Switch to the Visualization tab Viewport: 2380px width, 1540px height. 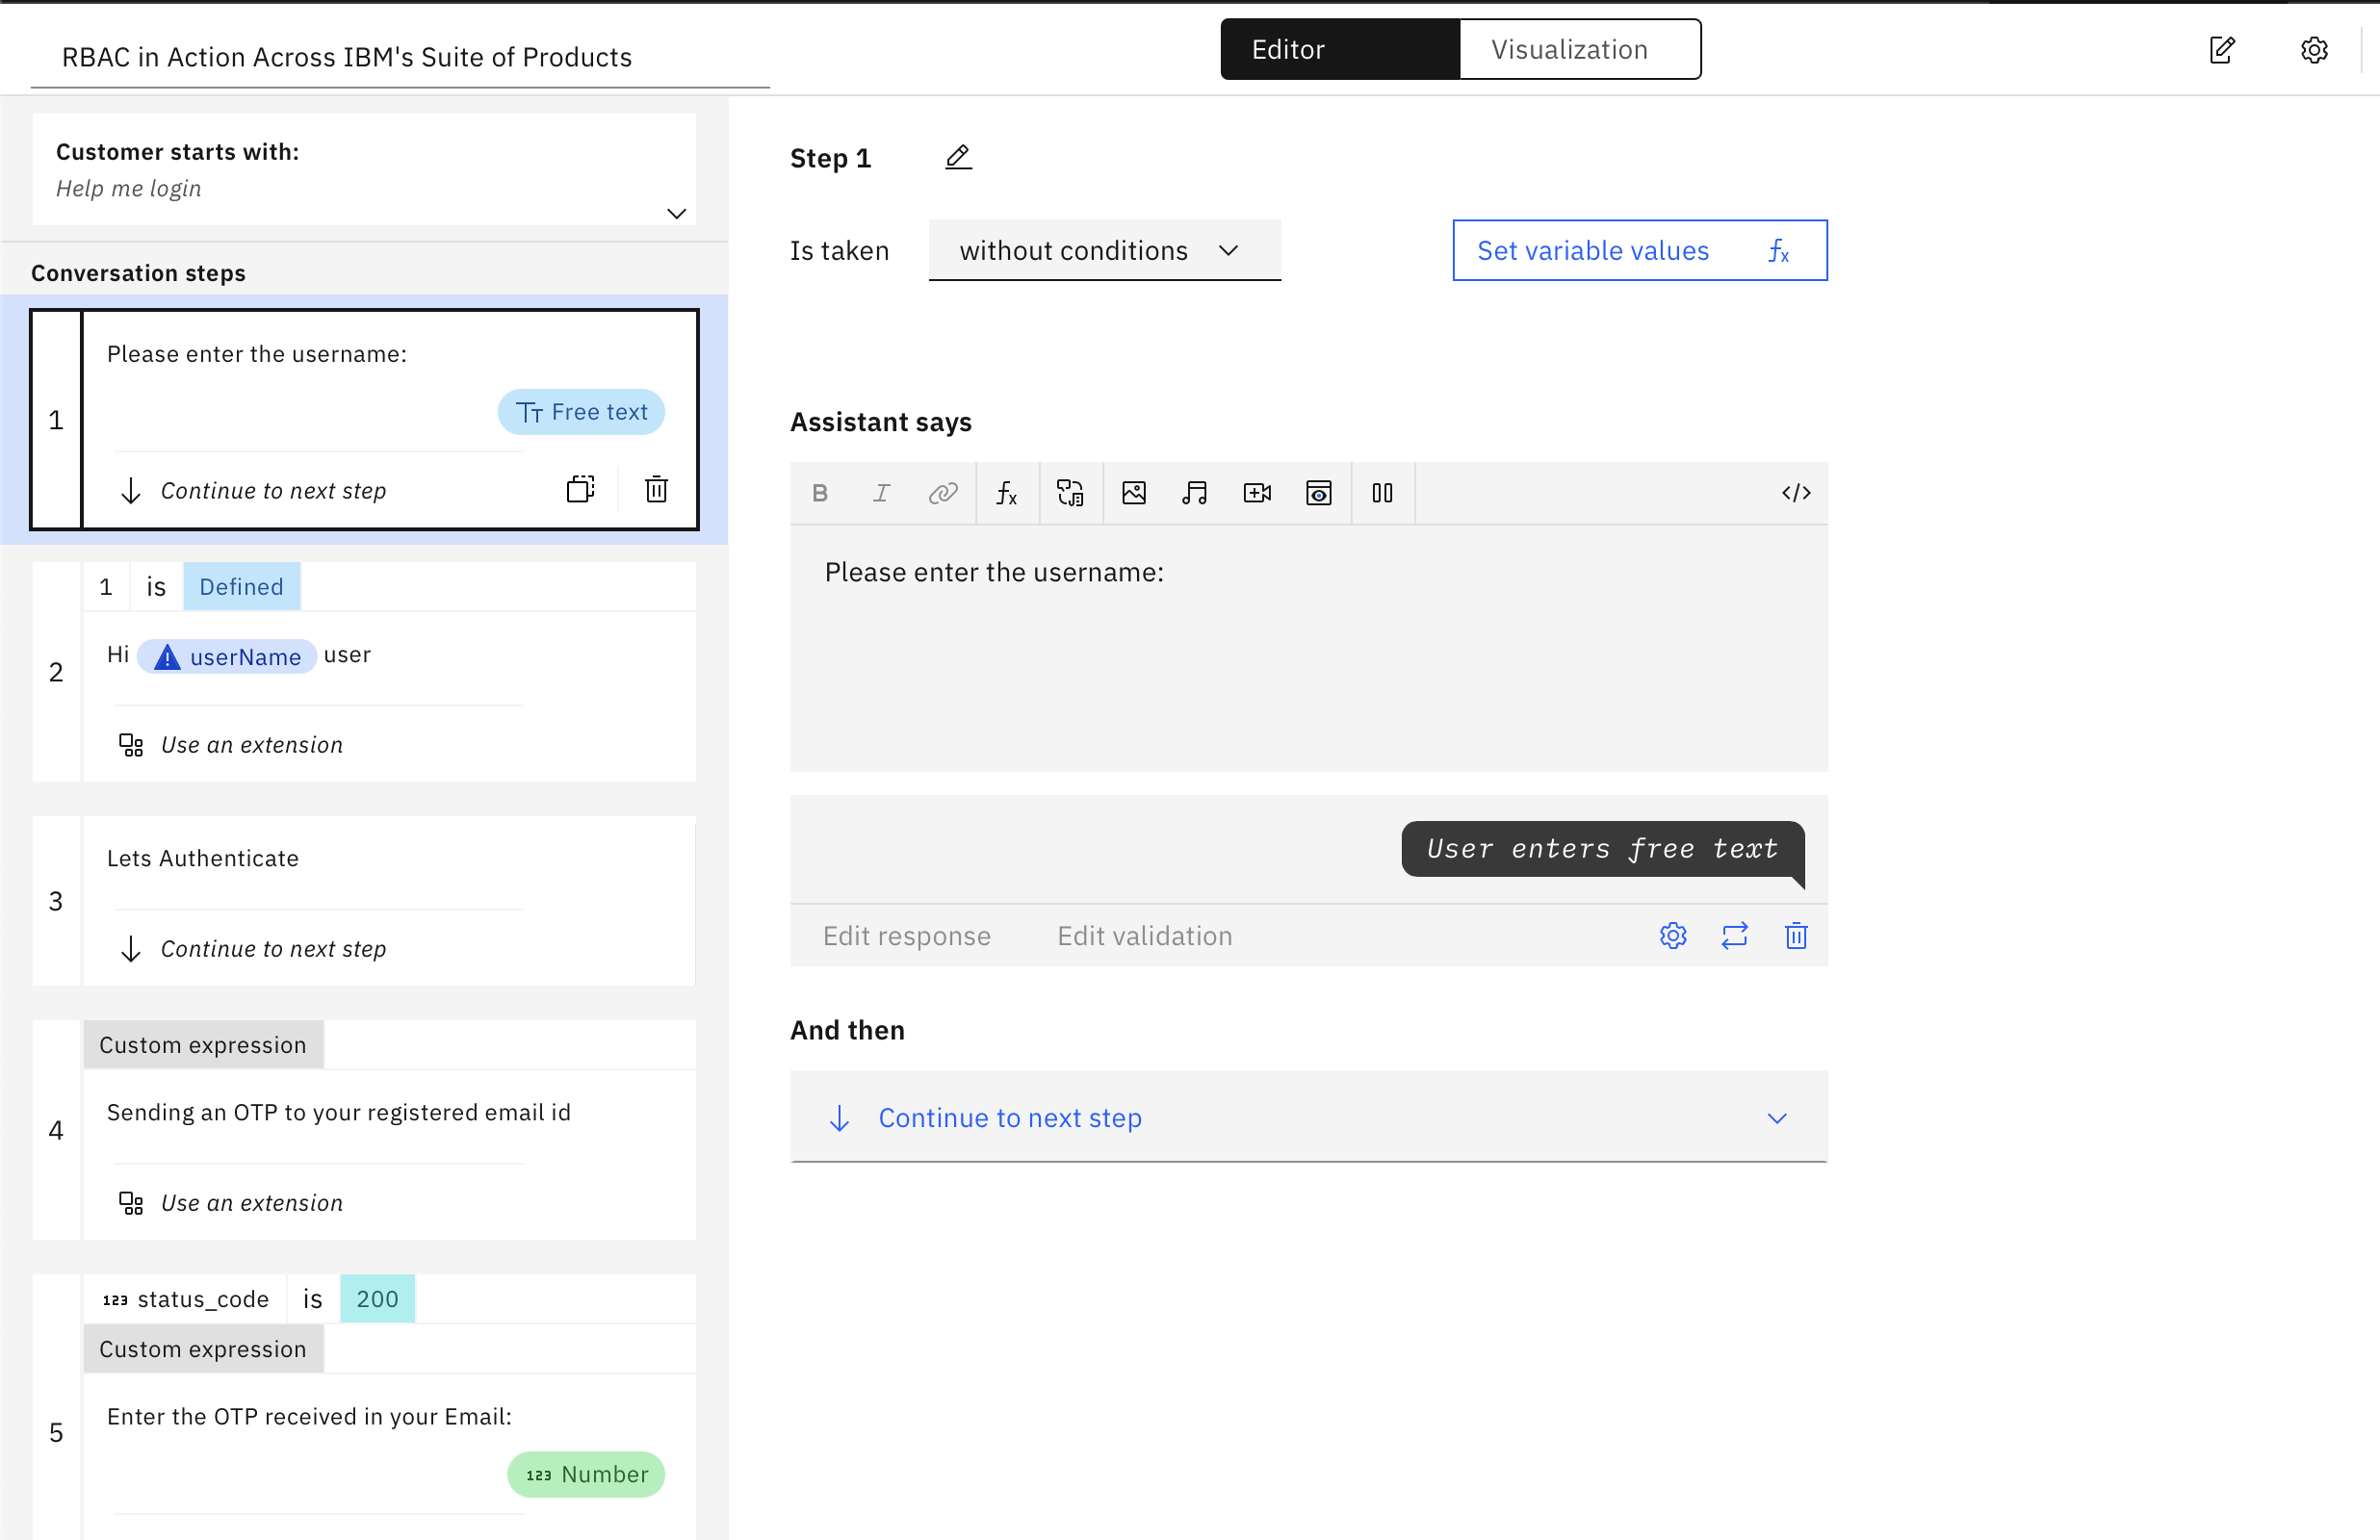coord(1568,48)
